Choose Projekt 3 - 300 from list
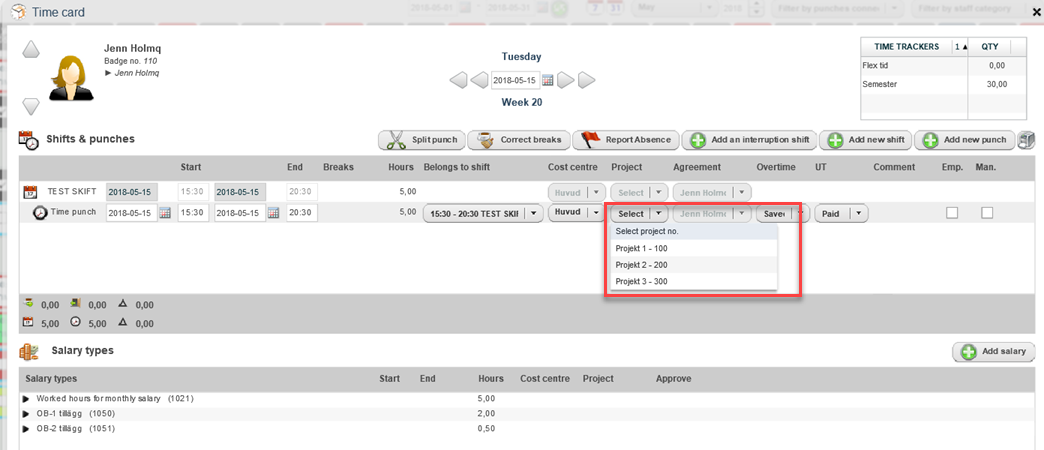Screen dimensions: 1044x450 pos(694,282)
